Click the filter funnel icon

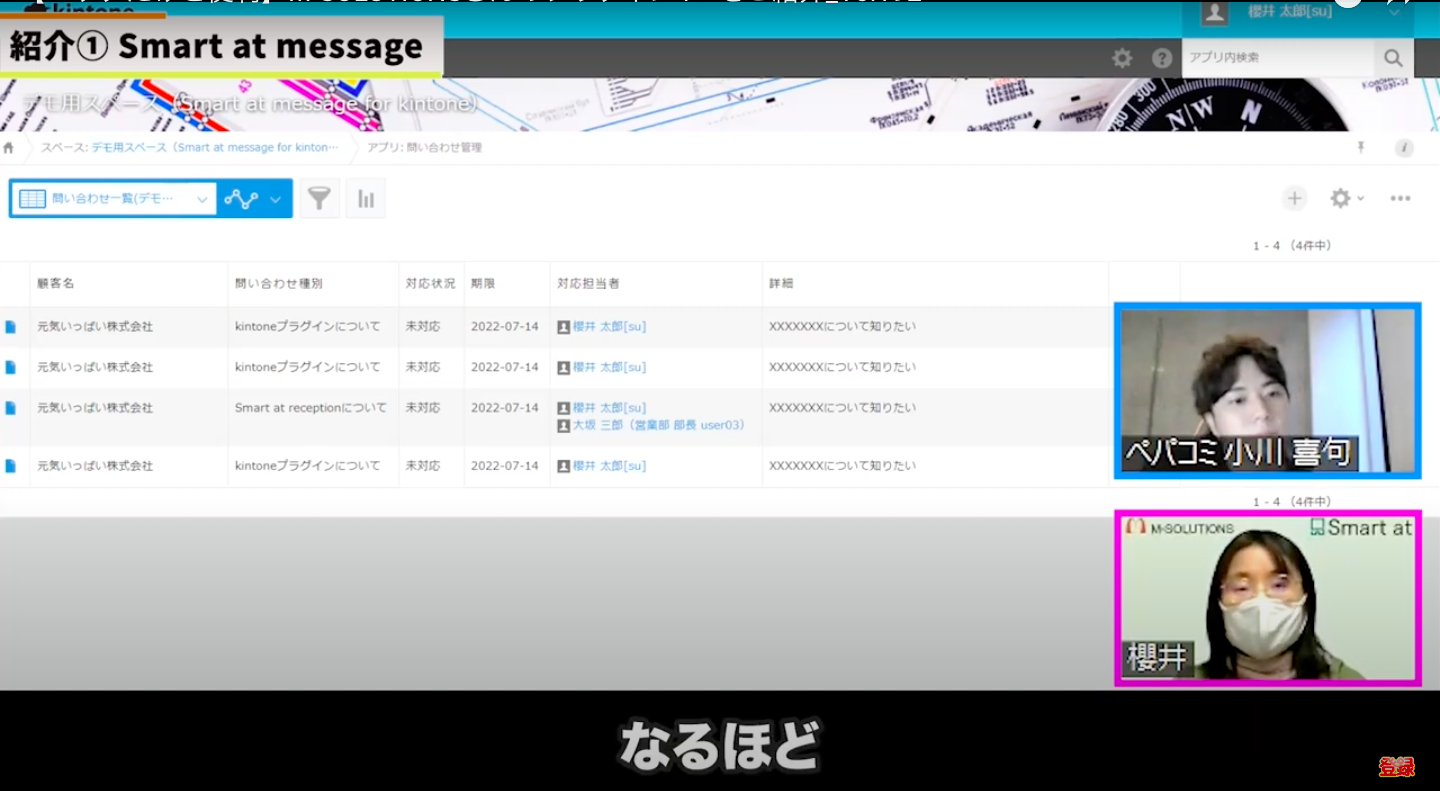pyautogui.click(x=319, y=199)
